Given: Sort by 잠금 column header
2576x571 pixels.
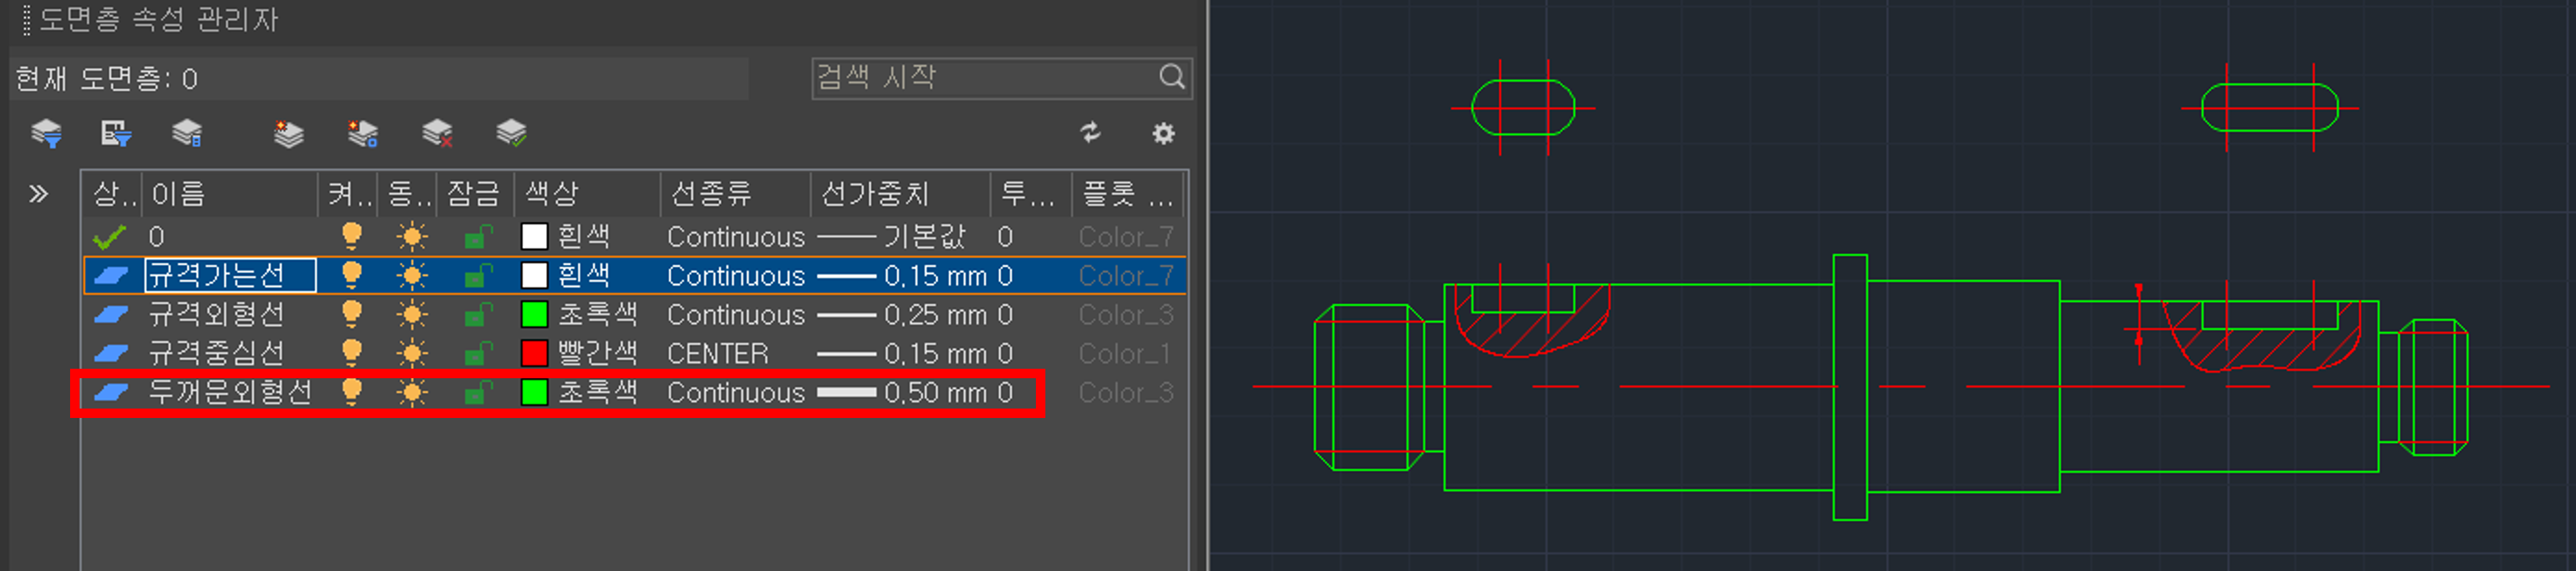Looking at the screenshot, I should pyautogui.click(x=475, y=194).
